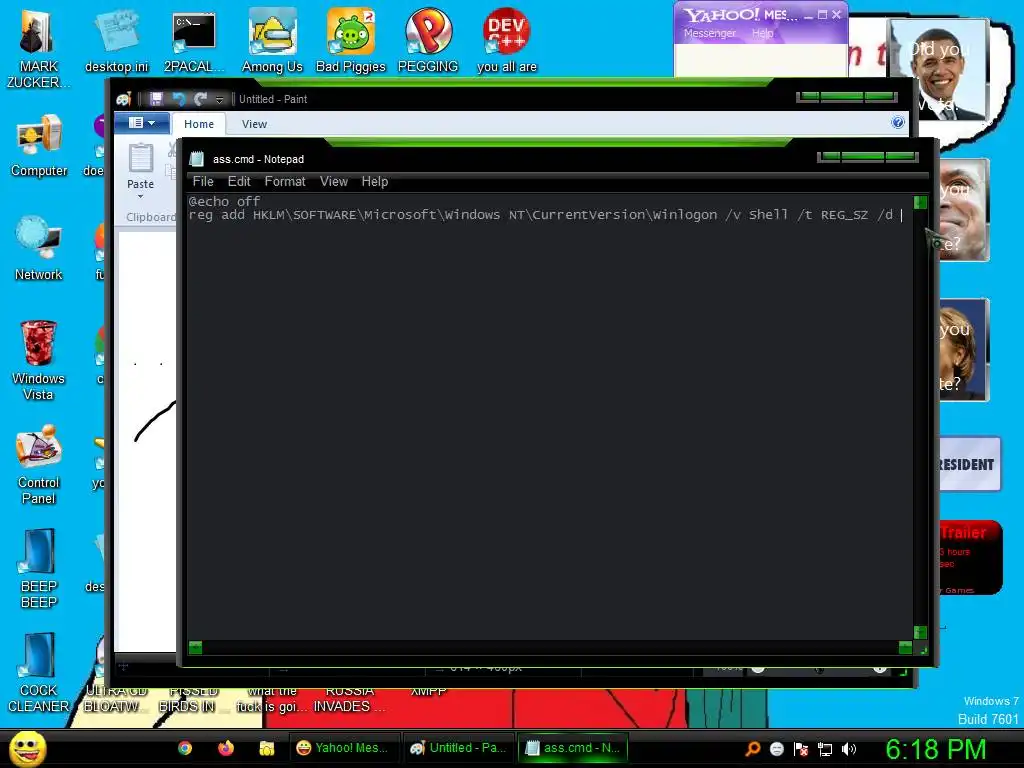Image resolution: width=1024 pixels, height=768 pixels.
Task: Click the Save icon in Paint's quick access toolbar
Action: coord(155,99)
